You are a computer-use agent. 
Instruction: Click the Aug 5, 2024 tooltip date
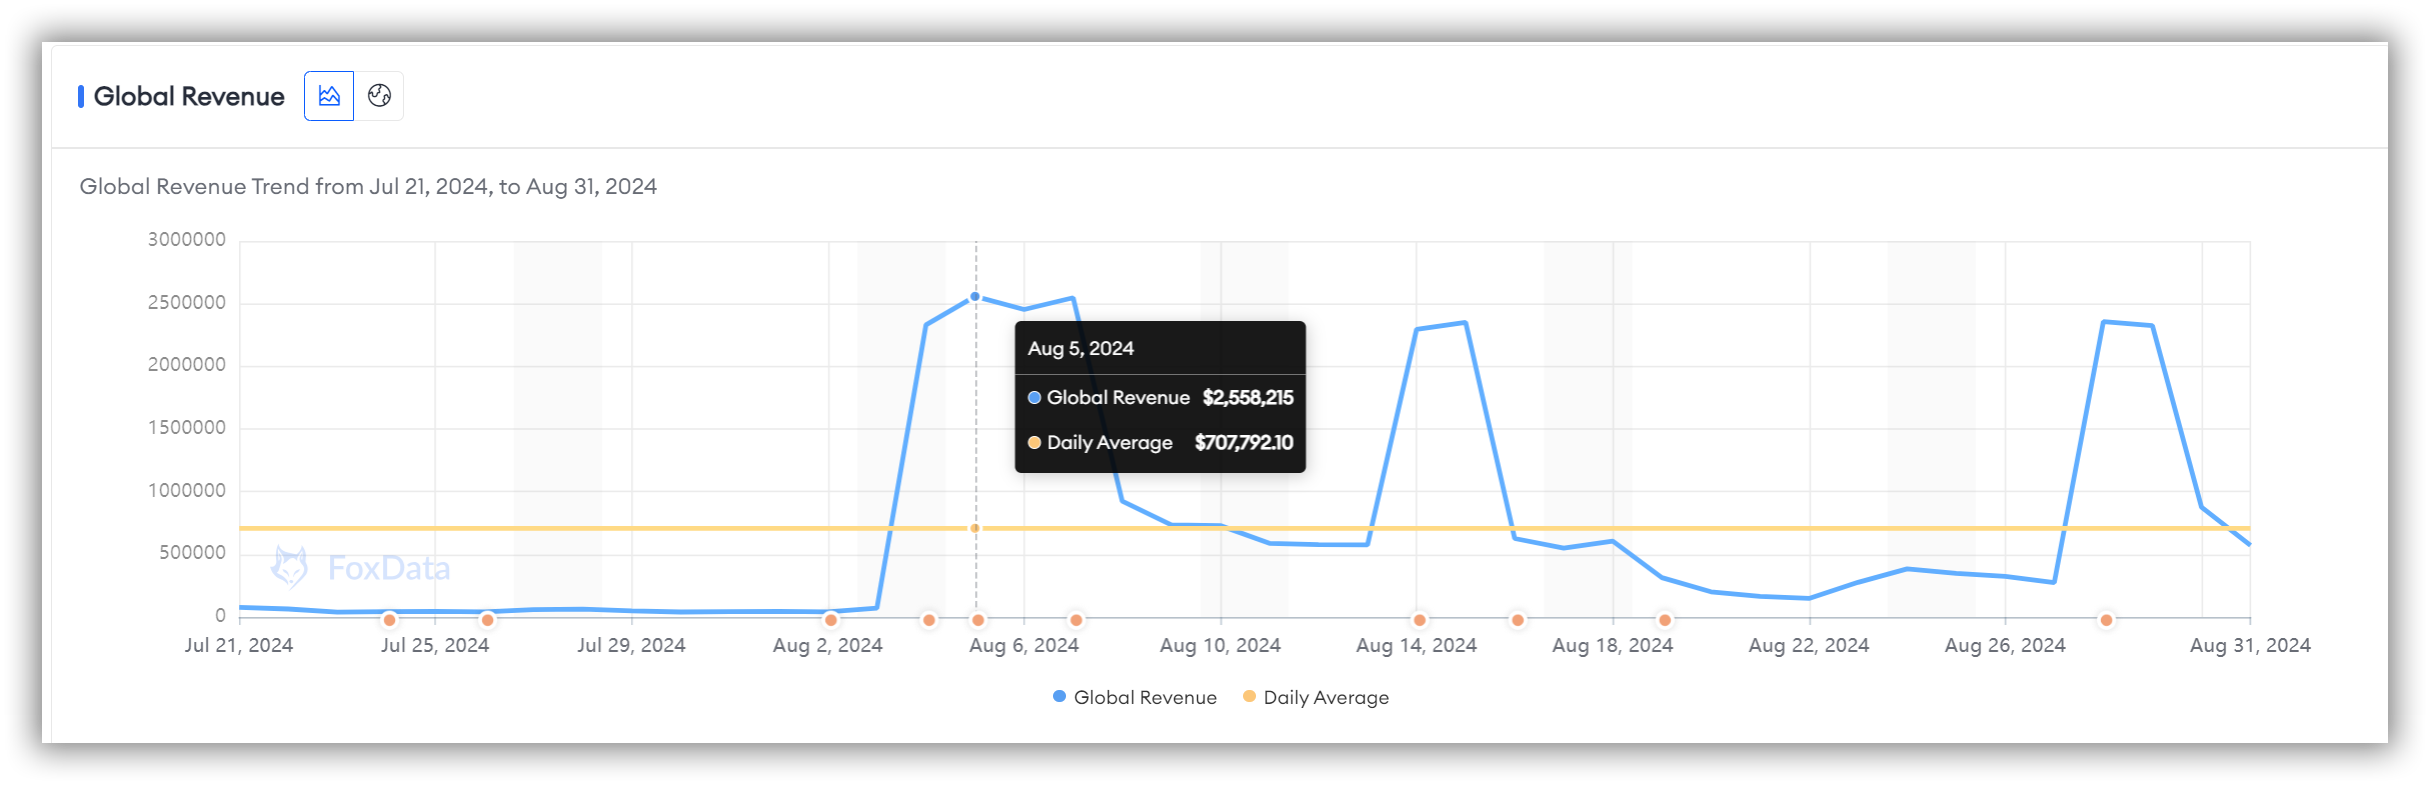[1081, 348]
